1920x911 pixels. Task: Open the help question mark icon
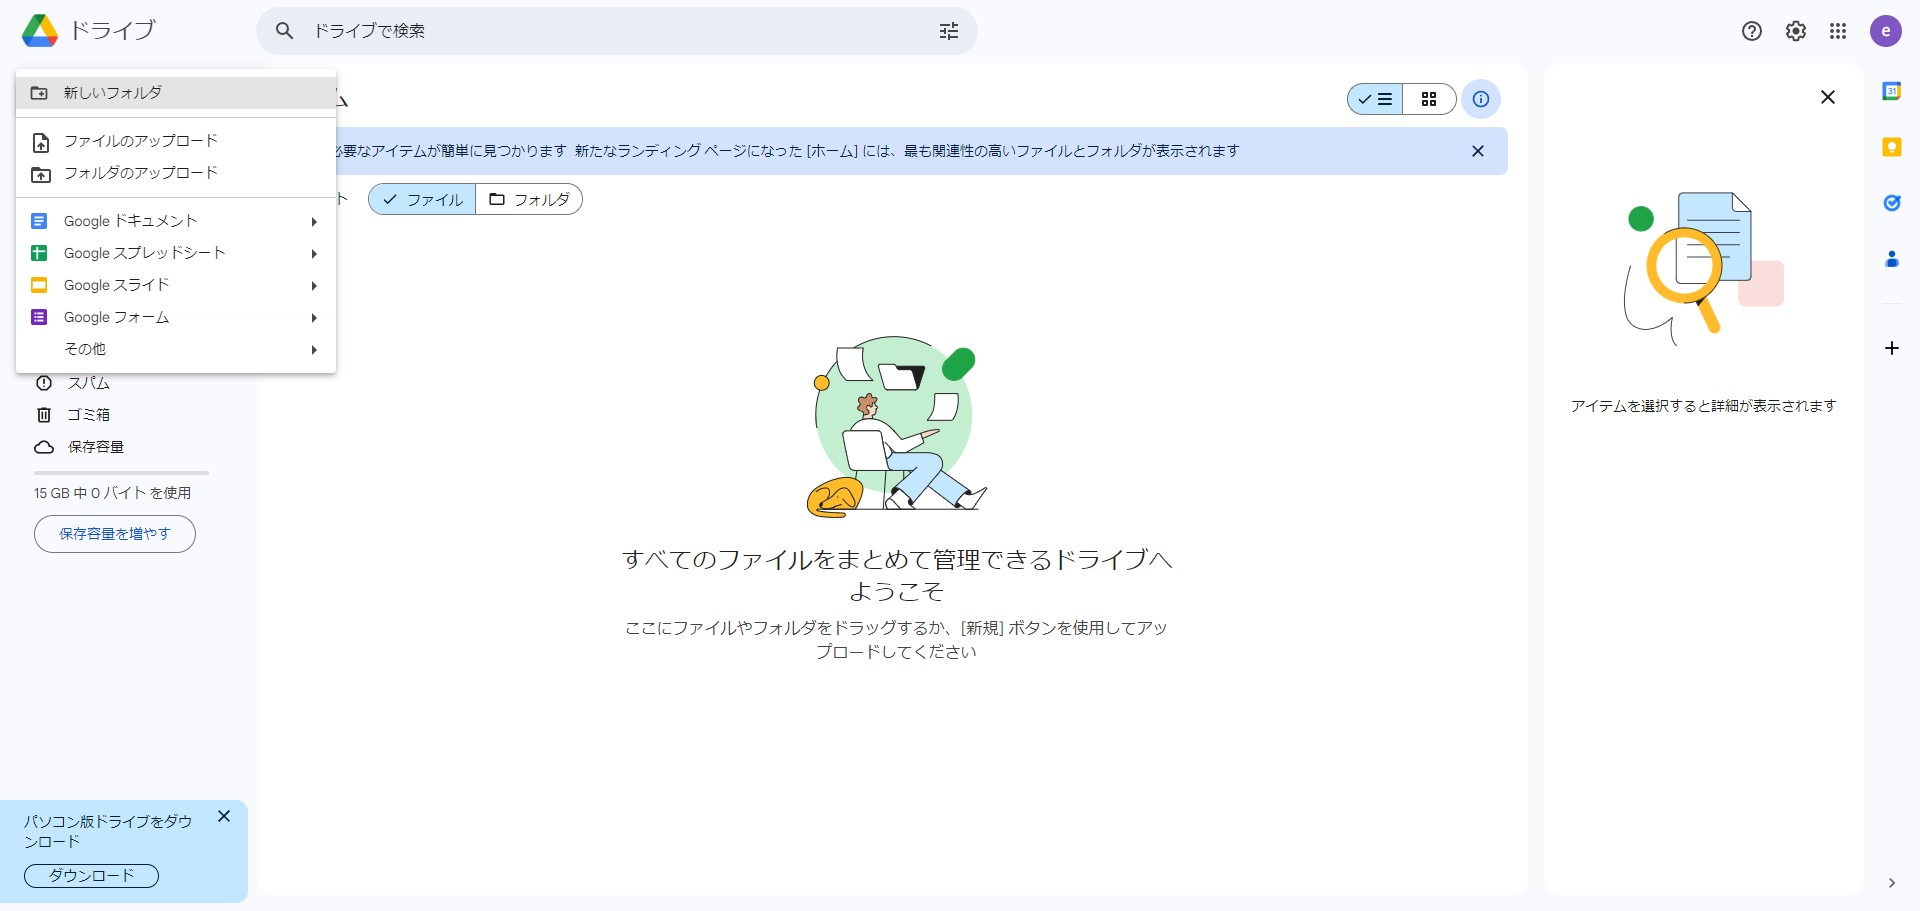click(x=1752, y=31)
